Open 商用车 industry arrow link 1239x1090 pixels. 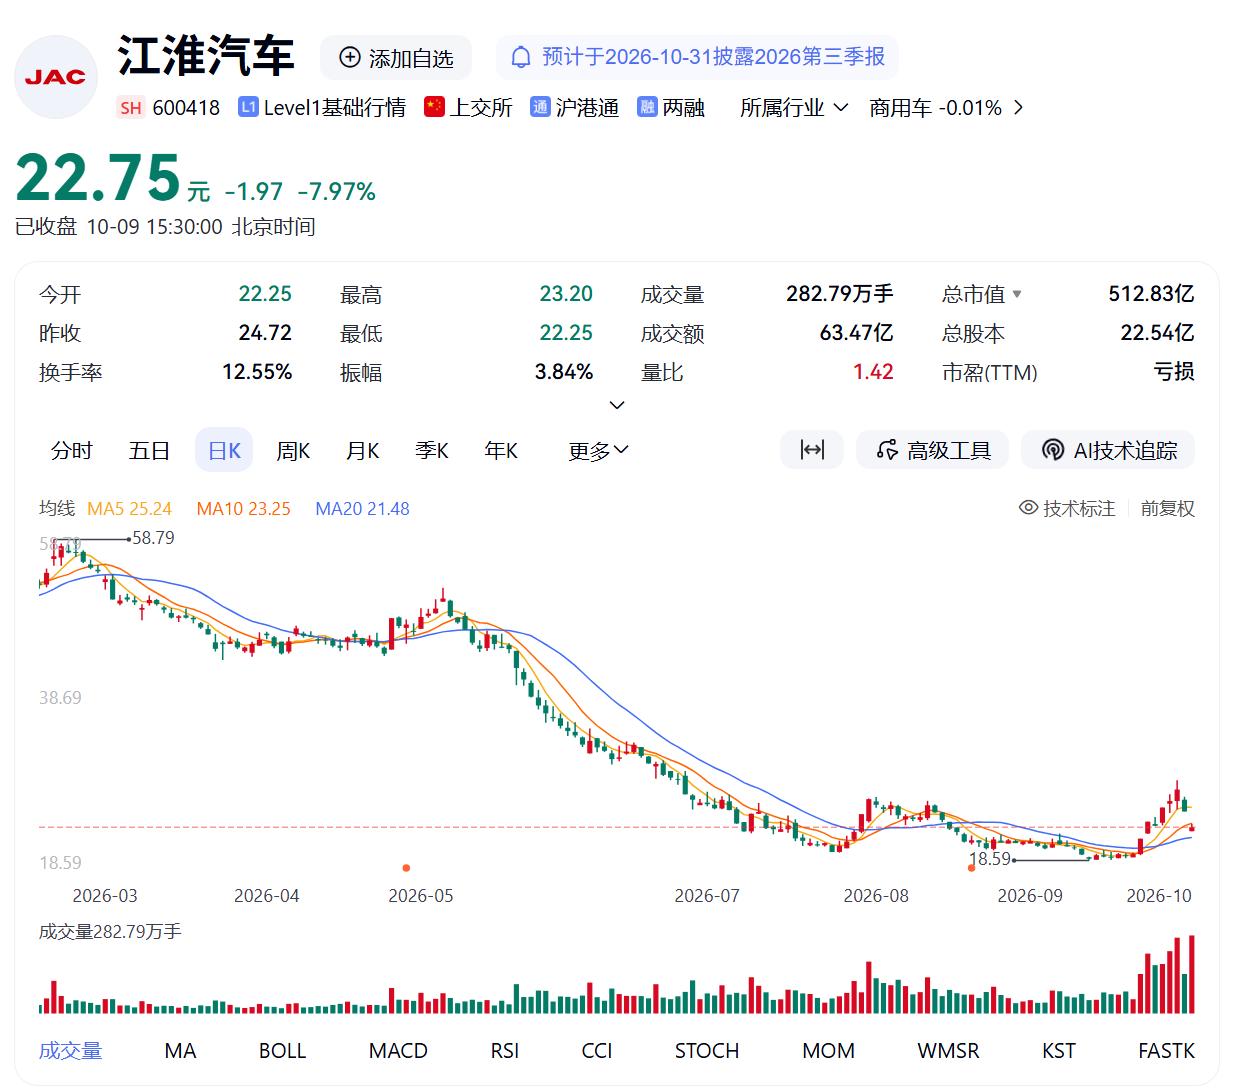(x=1018, y=108)
